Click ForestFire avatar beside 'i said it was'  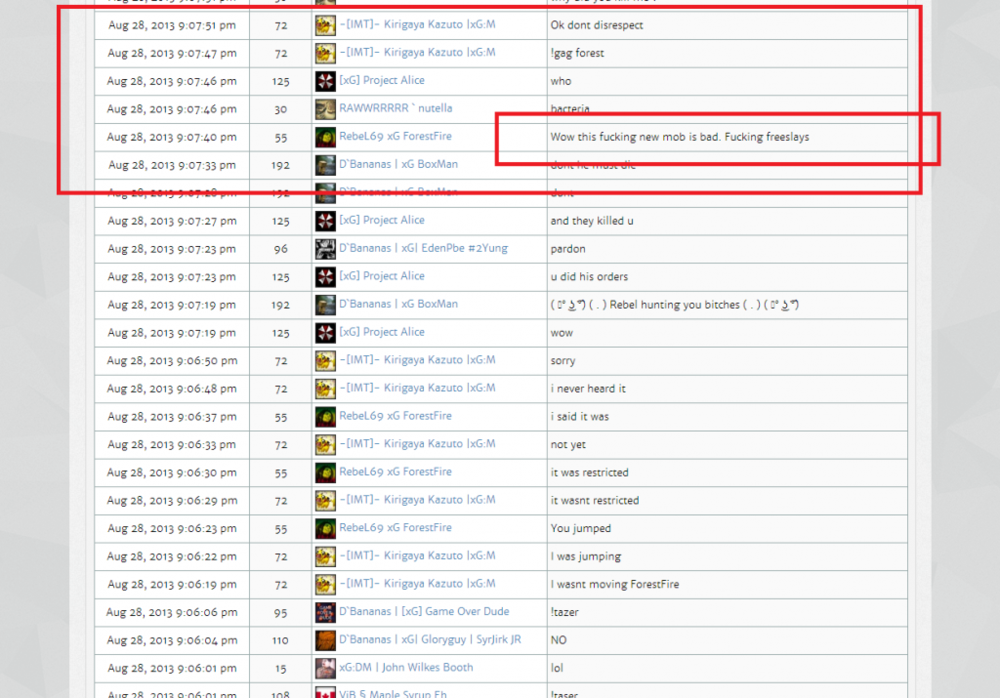(325, 417)
